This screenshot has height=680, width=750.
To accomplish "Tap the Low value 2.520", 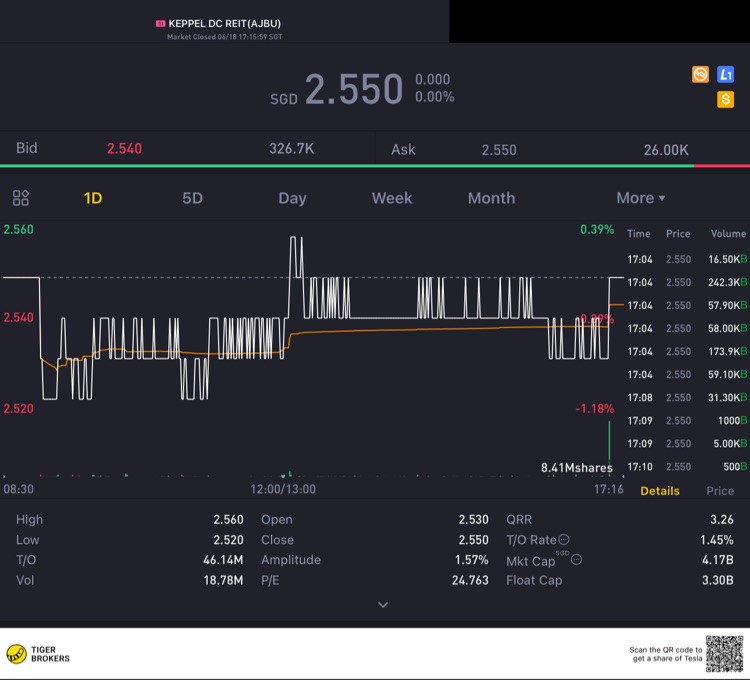I will [228, 540].
